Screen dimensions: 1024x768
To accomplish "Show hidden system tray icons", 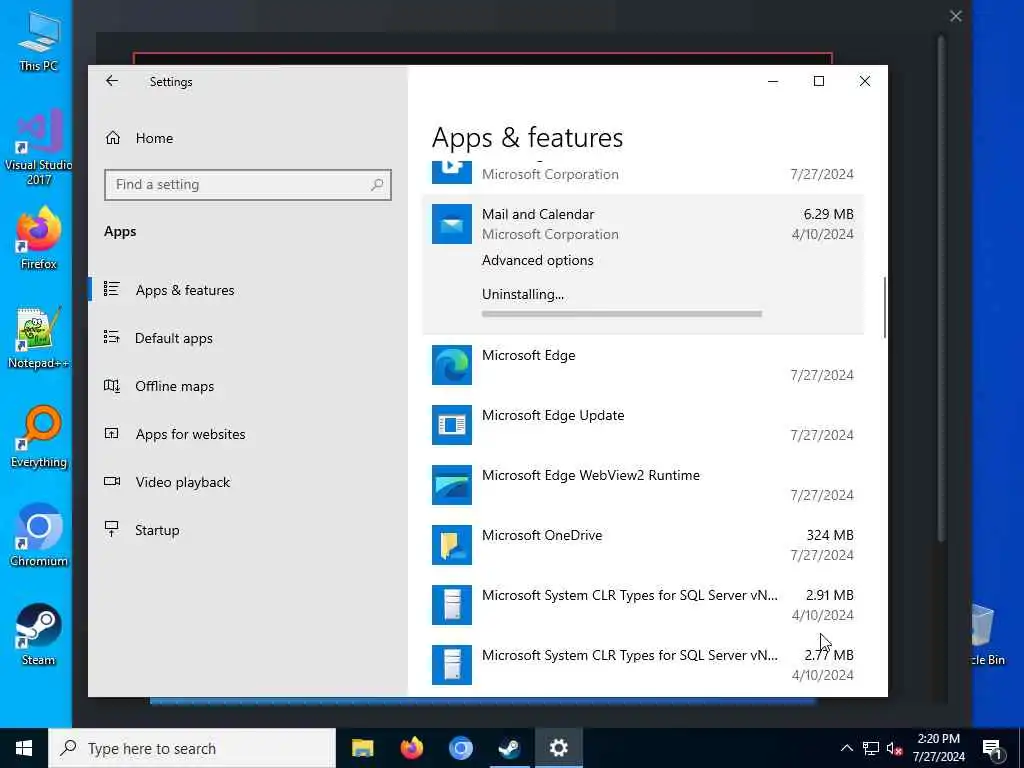I will tap(846, 748).
